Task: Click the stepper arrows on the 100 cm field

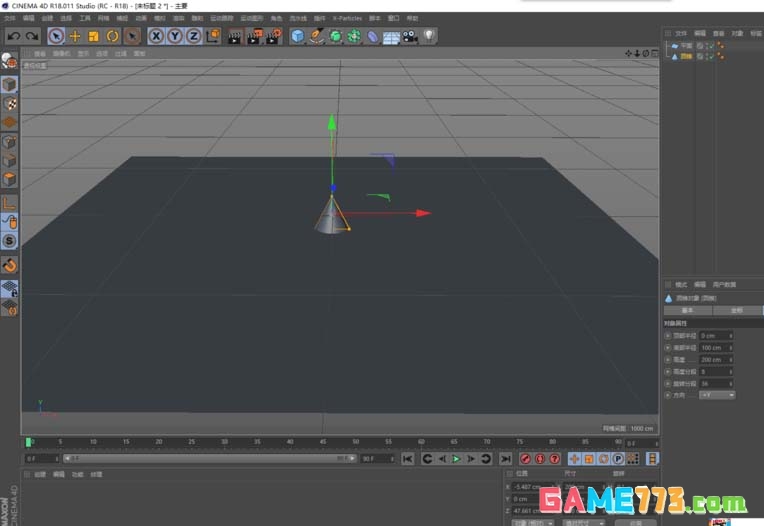Action: pyautogui.click(x=731, y=348)
